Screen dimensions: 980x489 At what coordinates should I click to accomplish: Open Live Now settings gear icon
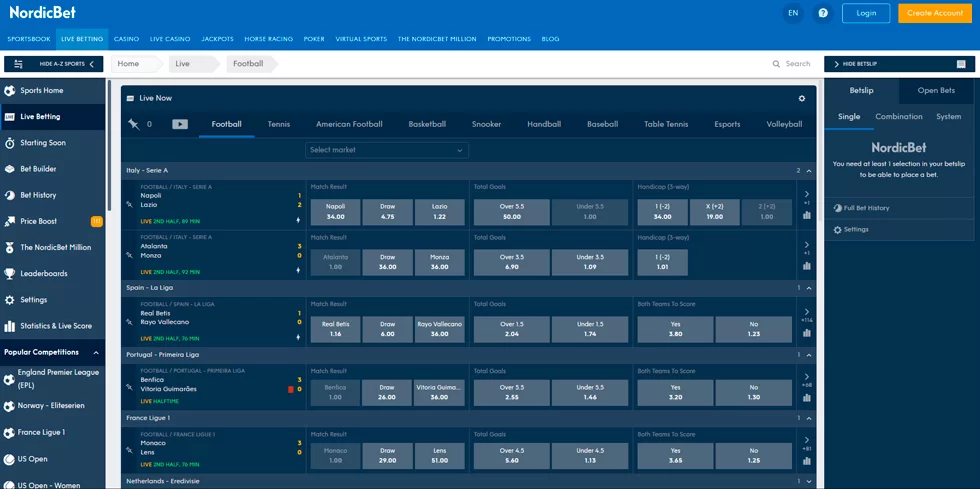(x=802, y=98)
